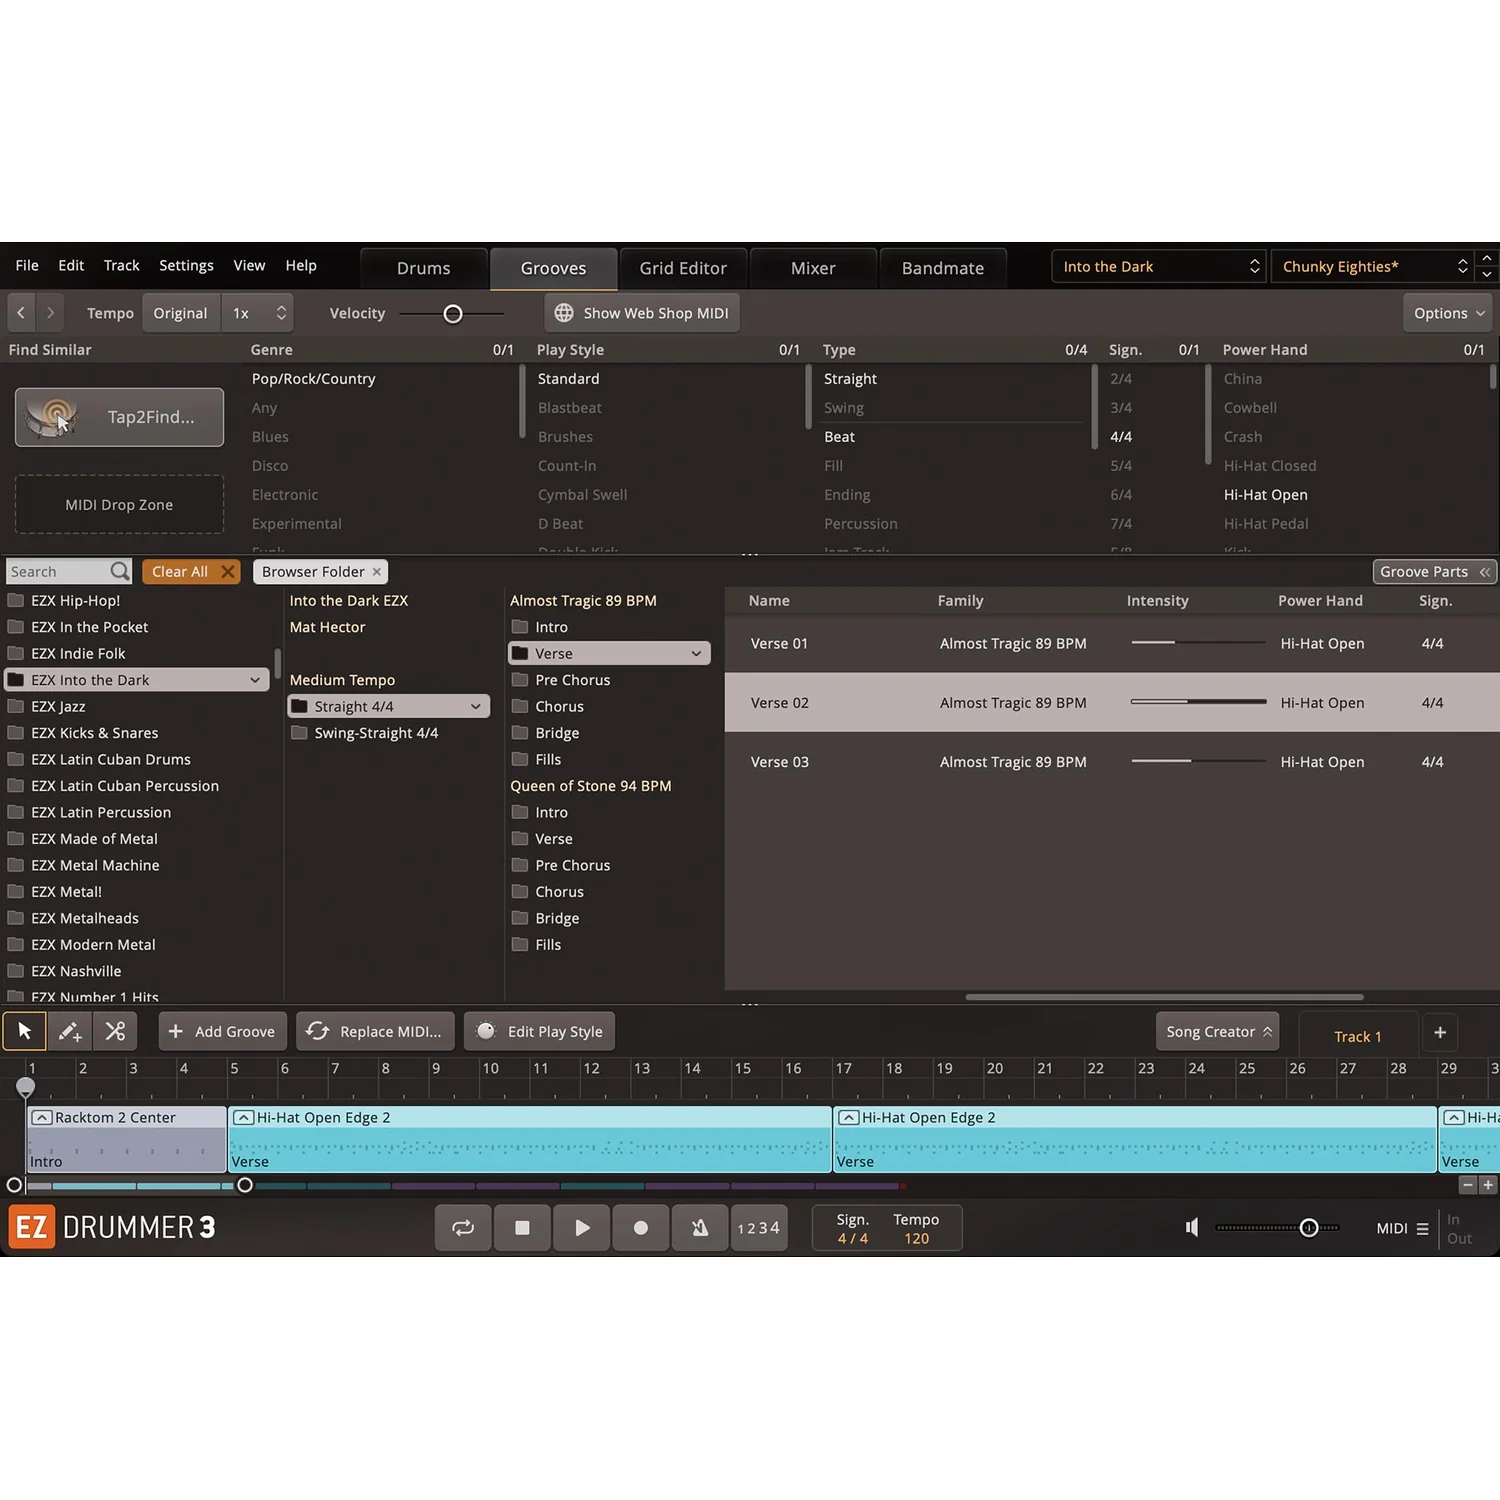The image size is (1500, 1500).
Task: Select the arrow pointer tool
Action: 25,1031
